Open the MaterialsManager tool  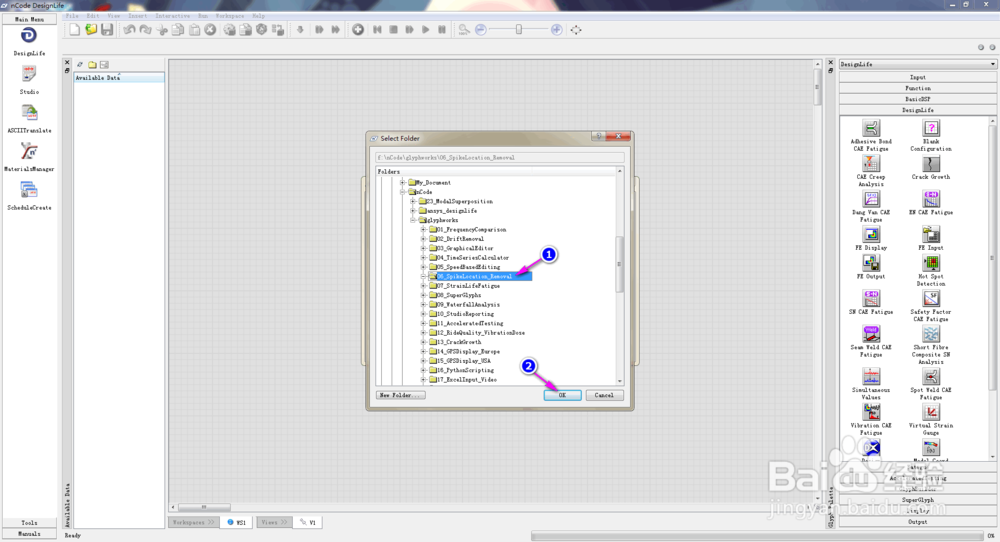pyautogui.click(x=29, y=157)
